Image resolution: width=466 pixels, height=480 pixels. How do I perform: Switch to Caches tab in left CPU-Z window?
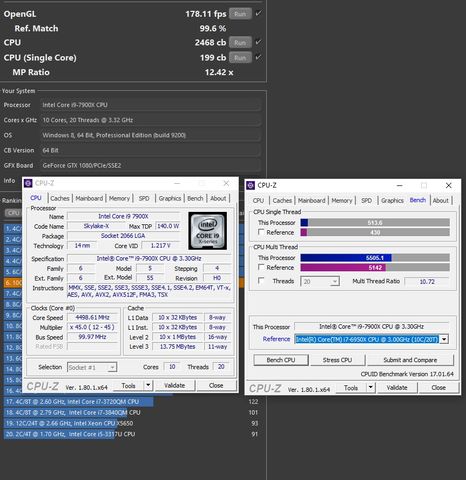(x=60, y=198)
